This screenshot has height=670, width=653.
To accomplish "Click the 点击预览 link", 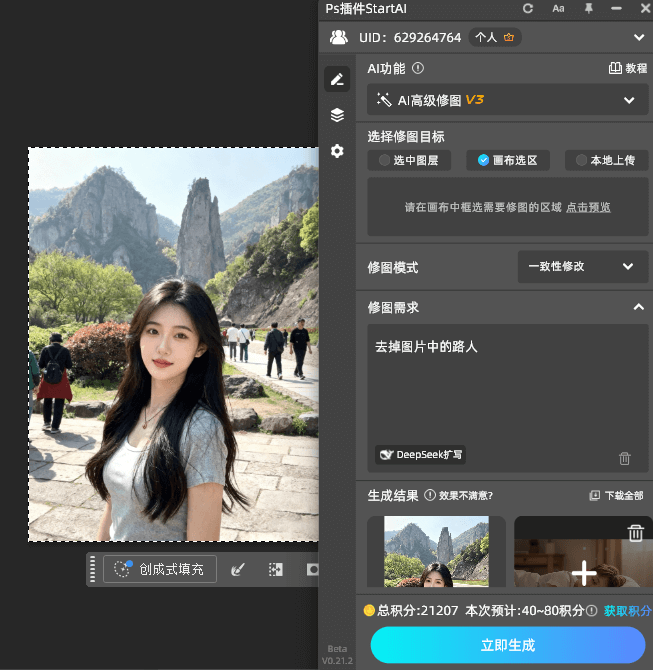I will [588, 208].
